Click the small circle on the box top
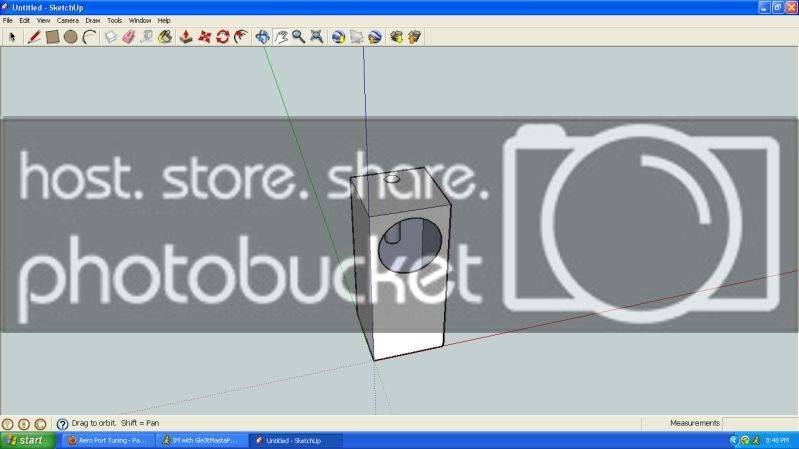This screenshot has width=799, height=449. click(x=391, y=178)
